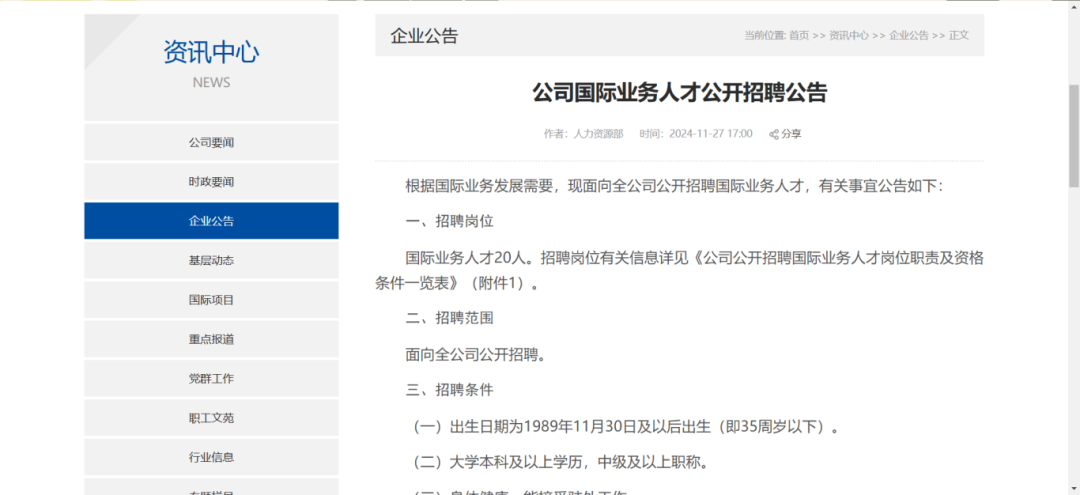The image size is (1080, 495).
Task: Click the 企业公告 breadcrumb link
Action: pos(909,36)
